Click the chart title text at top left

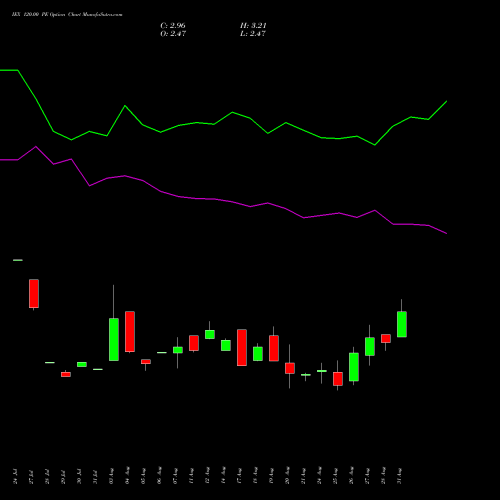coord(67,15)
